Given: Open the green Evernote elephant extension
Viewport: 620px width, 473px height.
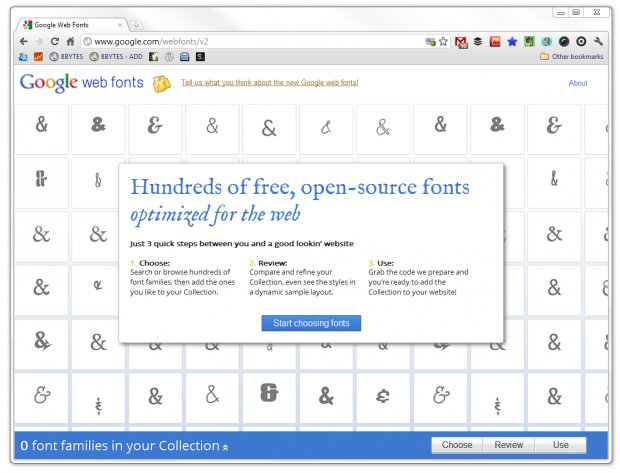Looking at the screenshot, I should point(529,41).
